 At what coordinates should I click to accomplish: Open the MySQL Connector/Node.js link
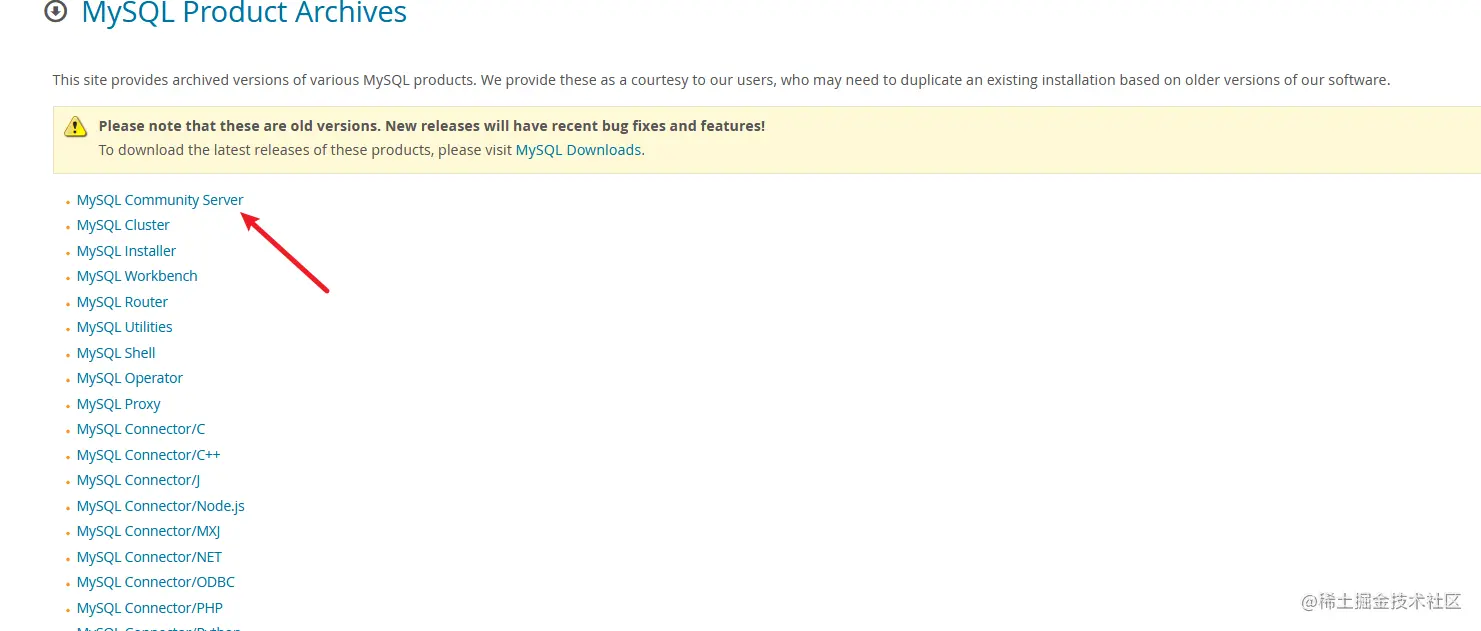pos(161,506)
